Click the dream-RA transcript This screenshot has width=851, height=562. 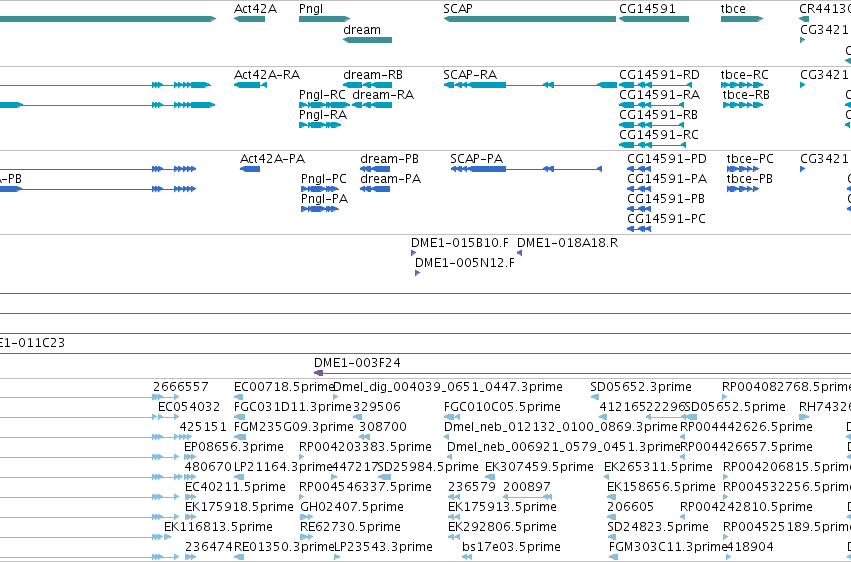372,105
